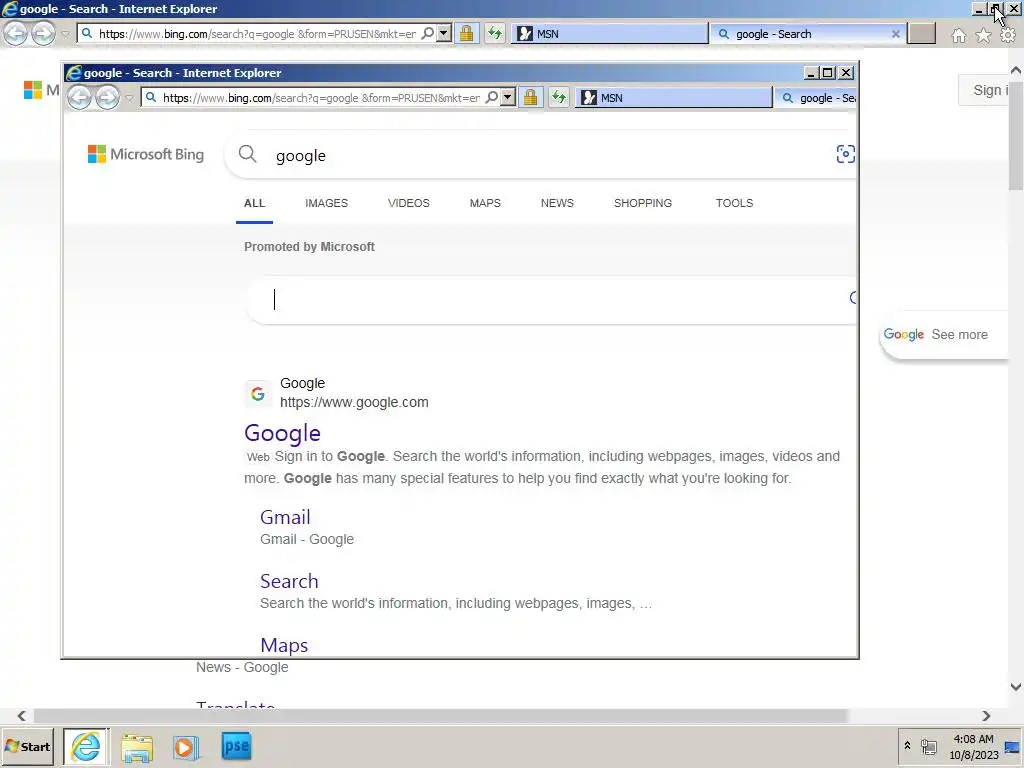The image size is (1024, 768).
Task: Open Favorites star in outer IE toolbar
Action: pyautogui.click(x=983, y=35)
